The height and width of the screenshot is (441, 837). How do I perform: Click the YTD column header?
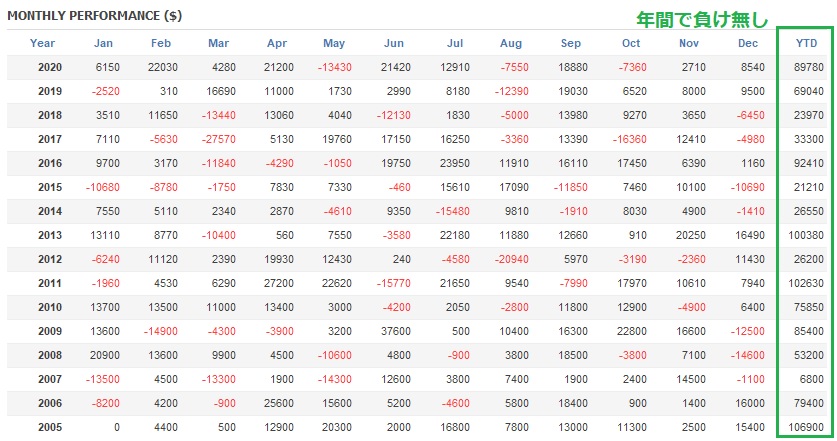tap(805, 43)
